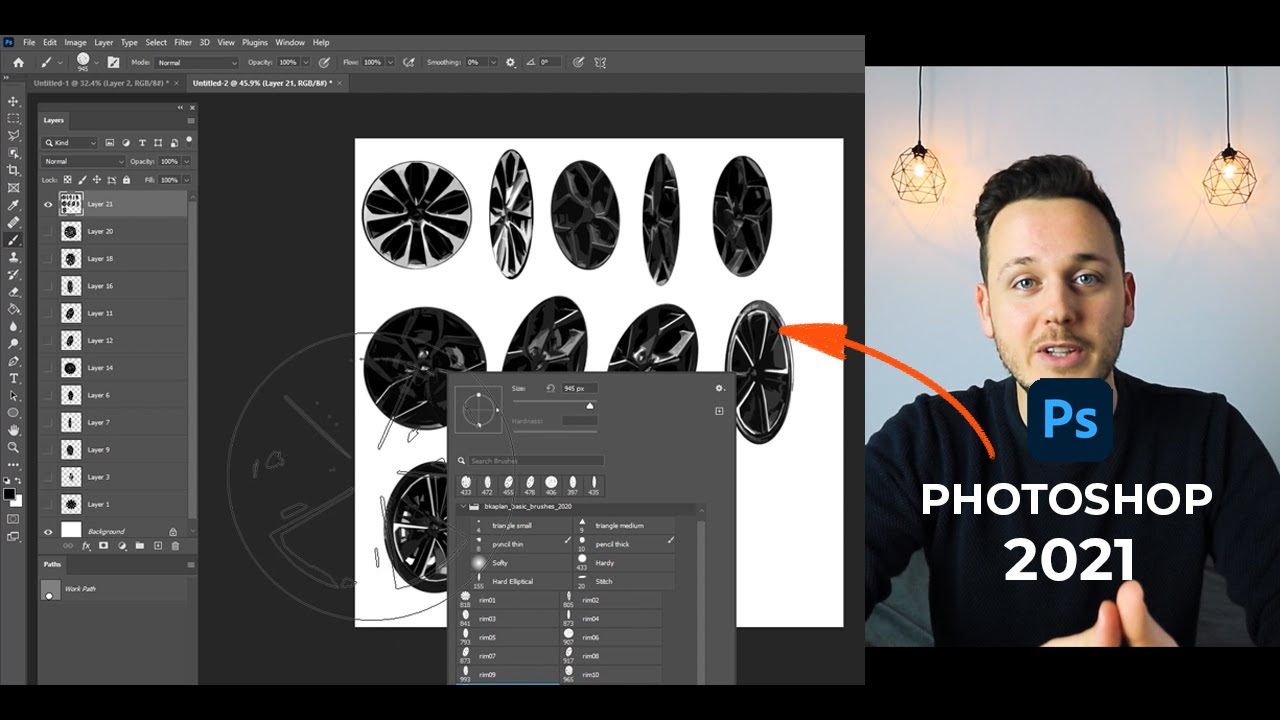Show Layer 20 visibility box
The image size is (1280, 720).
click(x=47, y=231)
